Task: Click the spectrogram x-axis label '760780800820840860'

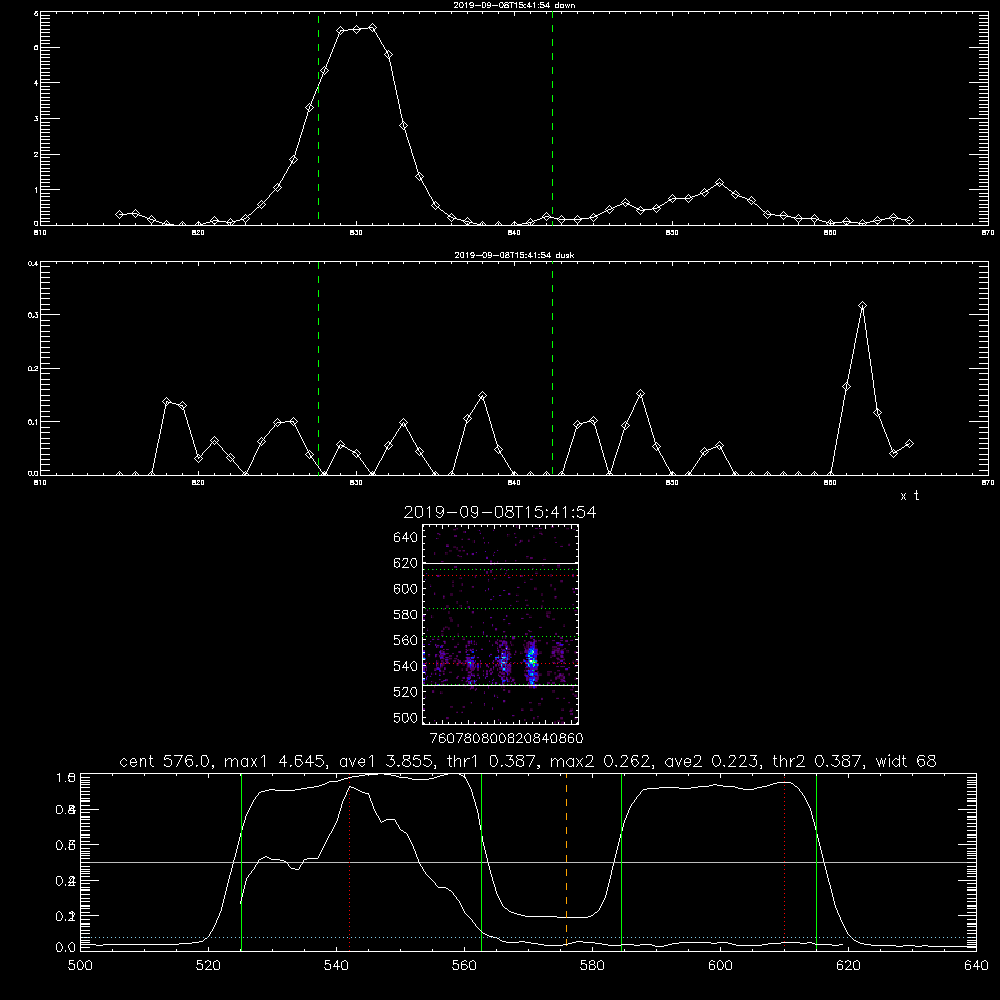Action: point(506,739)
